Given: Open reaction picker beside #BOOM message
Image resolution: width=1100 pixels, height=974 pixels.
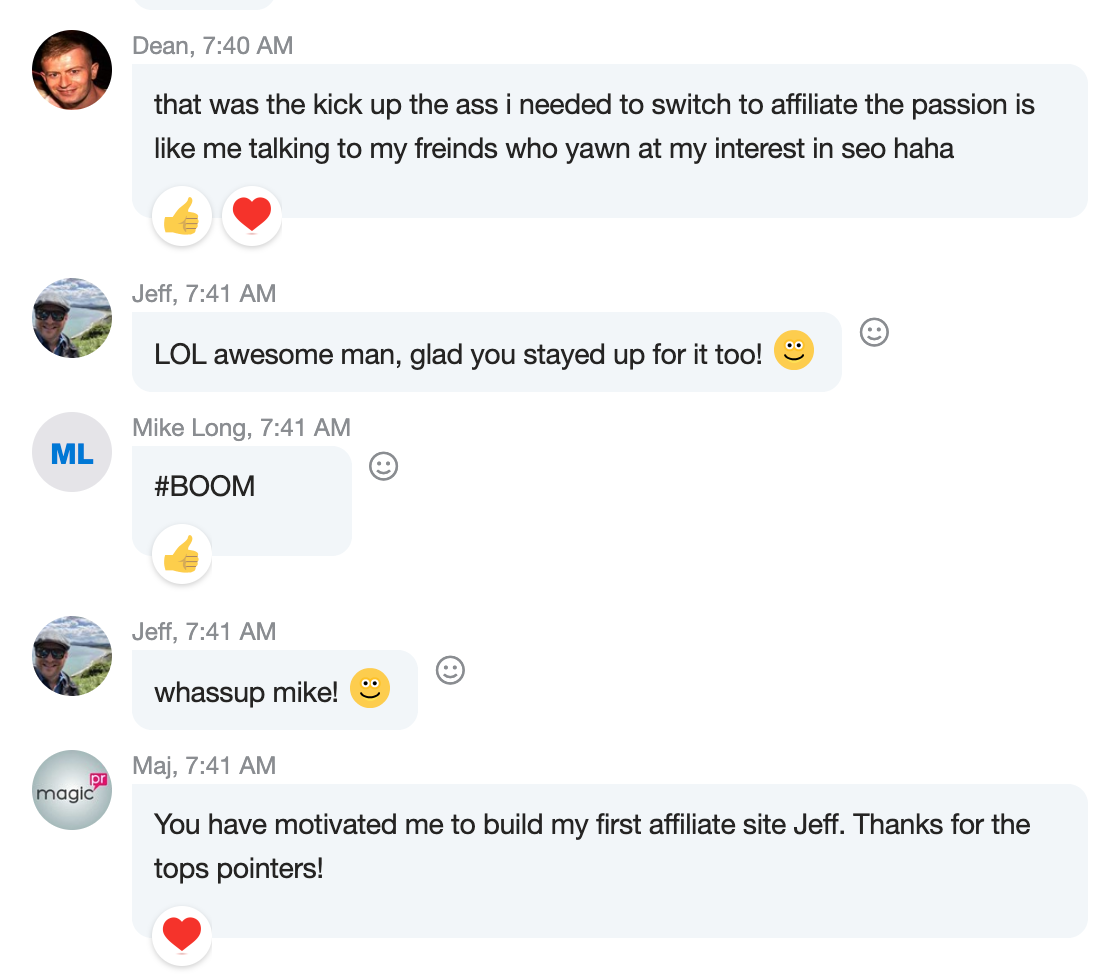Looking at the screenshot, I should [384, 466].
